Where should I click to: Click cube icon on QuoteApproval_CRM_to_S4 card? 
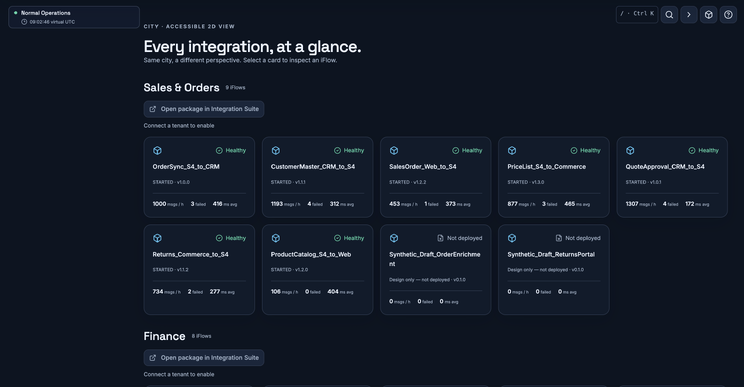(x=630, y=150)
